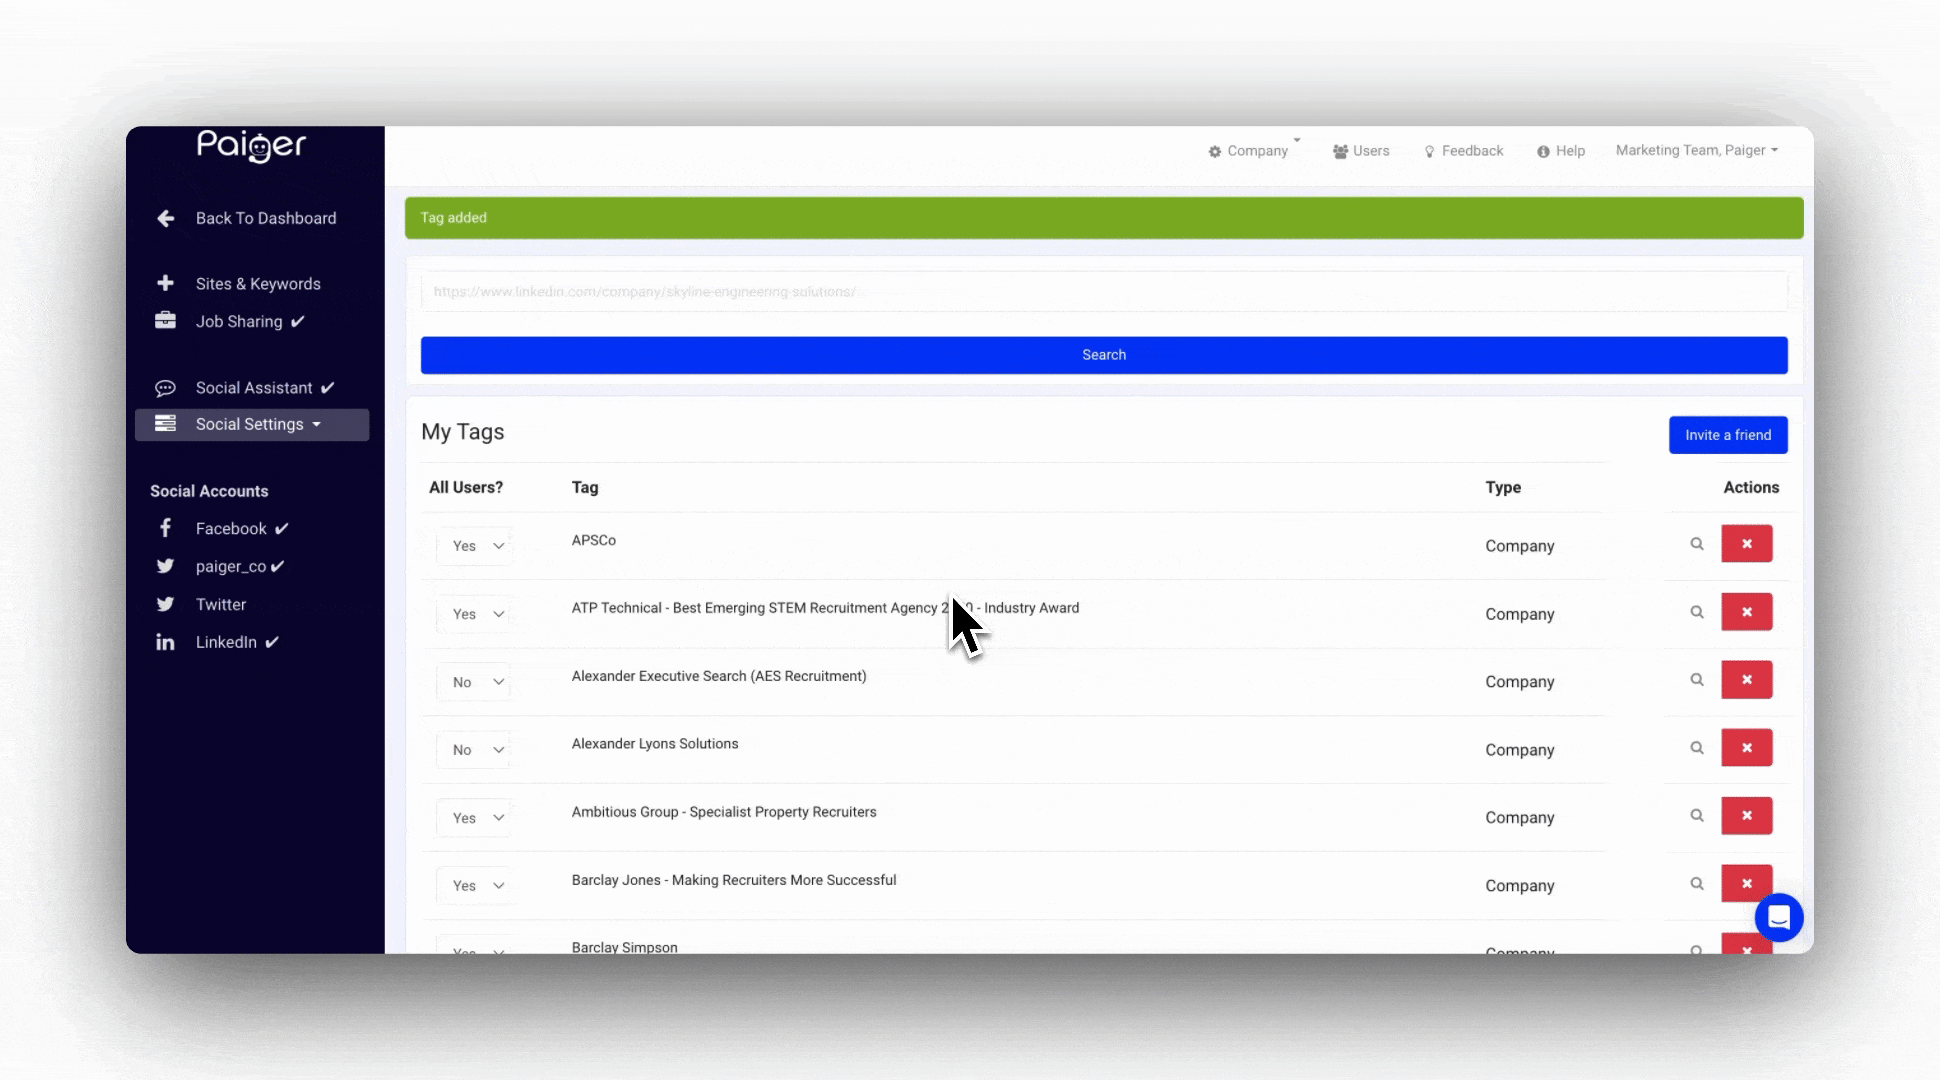Search icon for Barclay Jones tag

(1697, 884)
